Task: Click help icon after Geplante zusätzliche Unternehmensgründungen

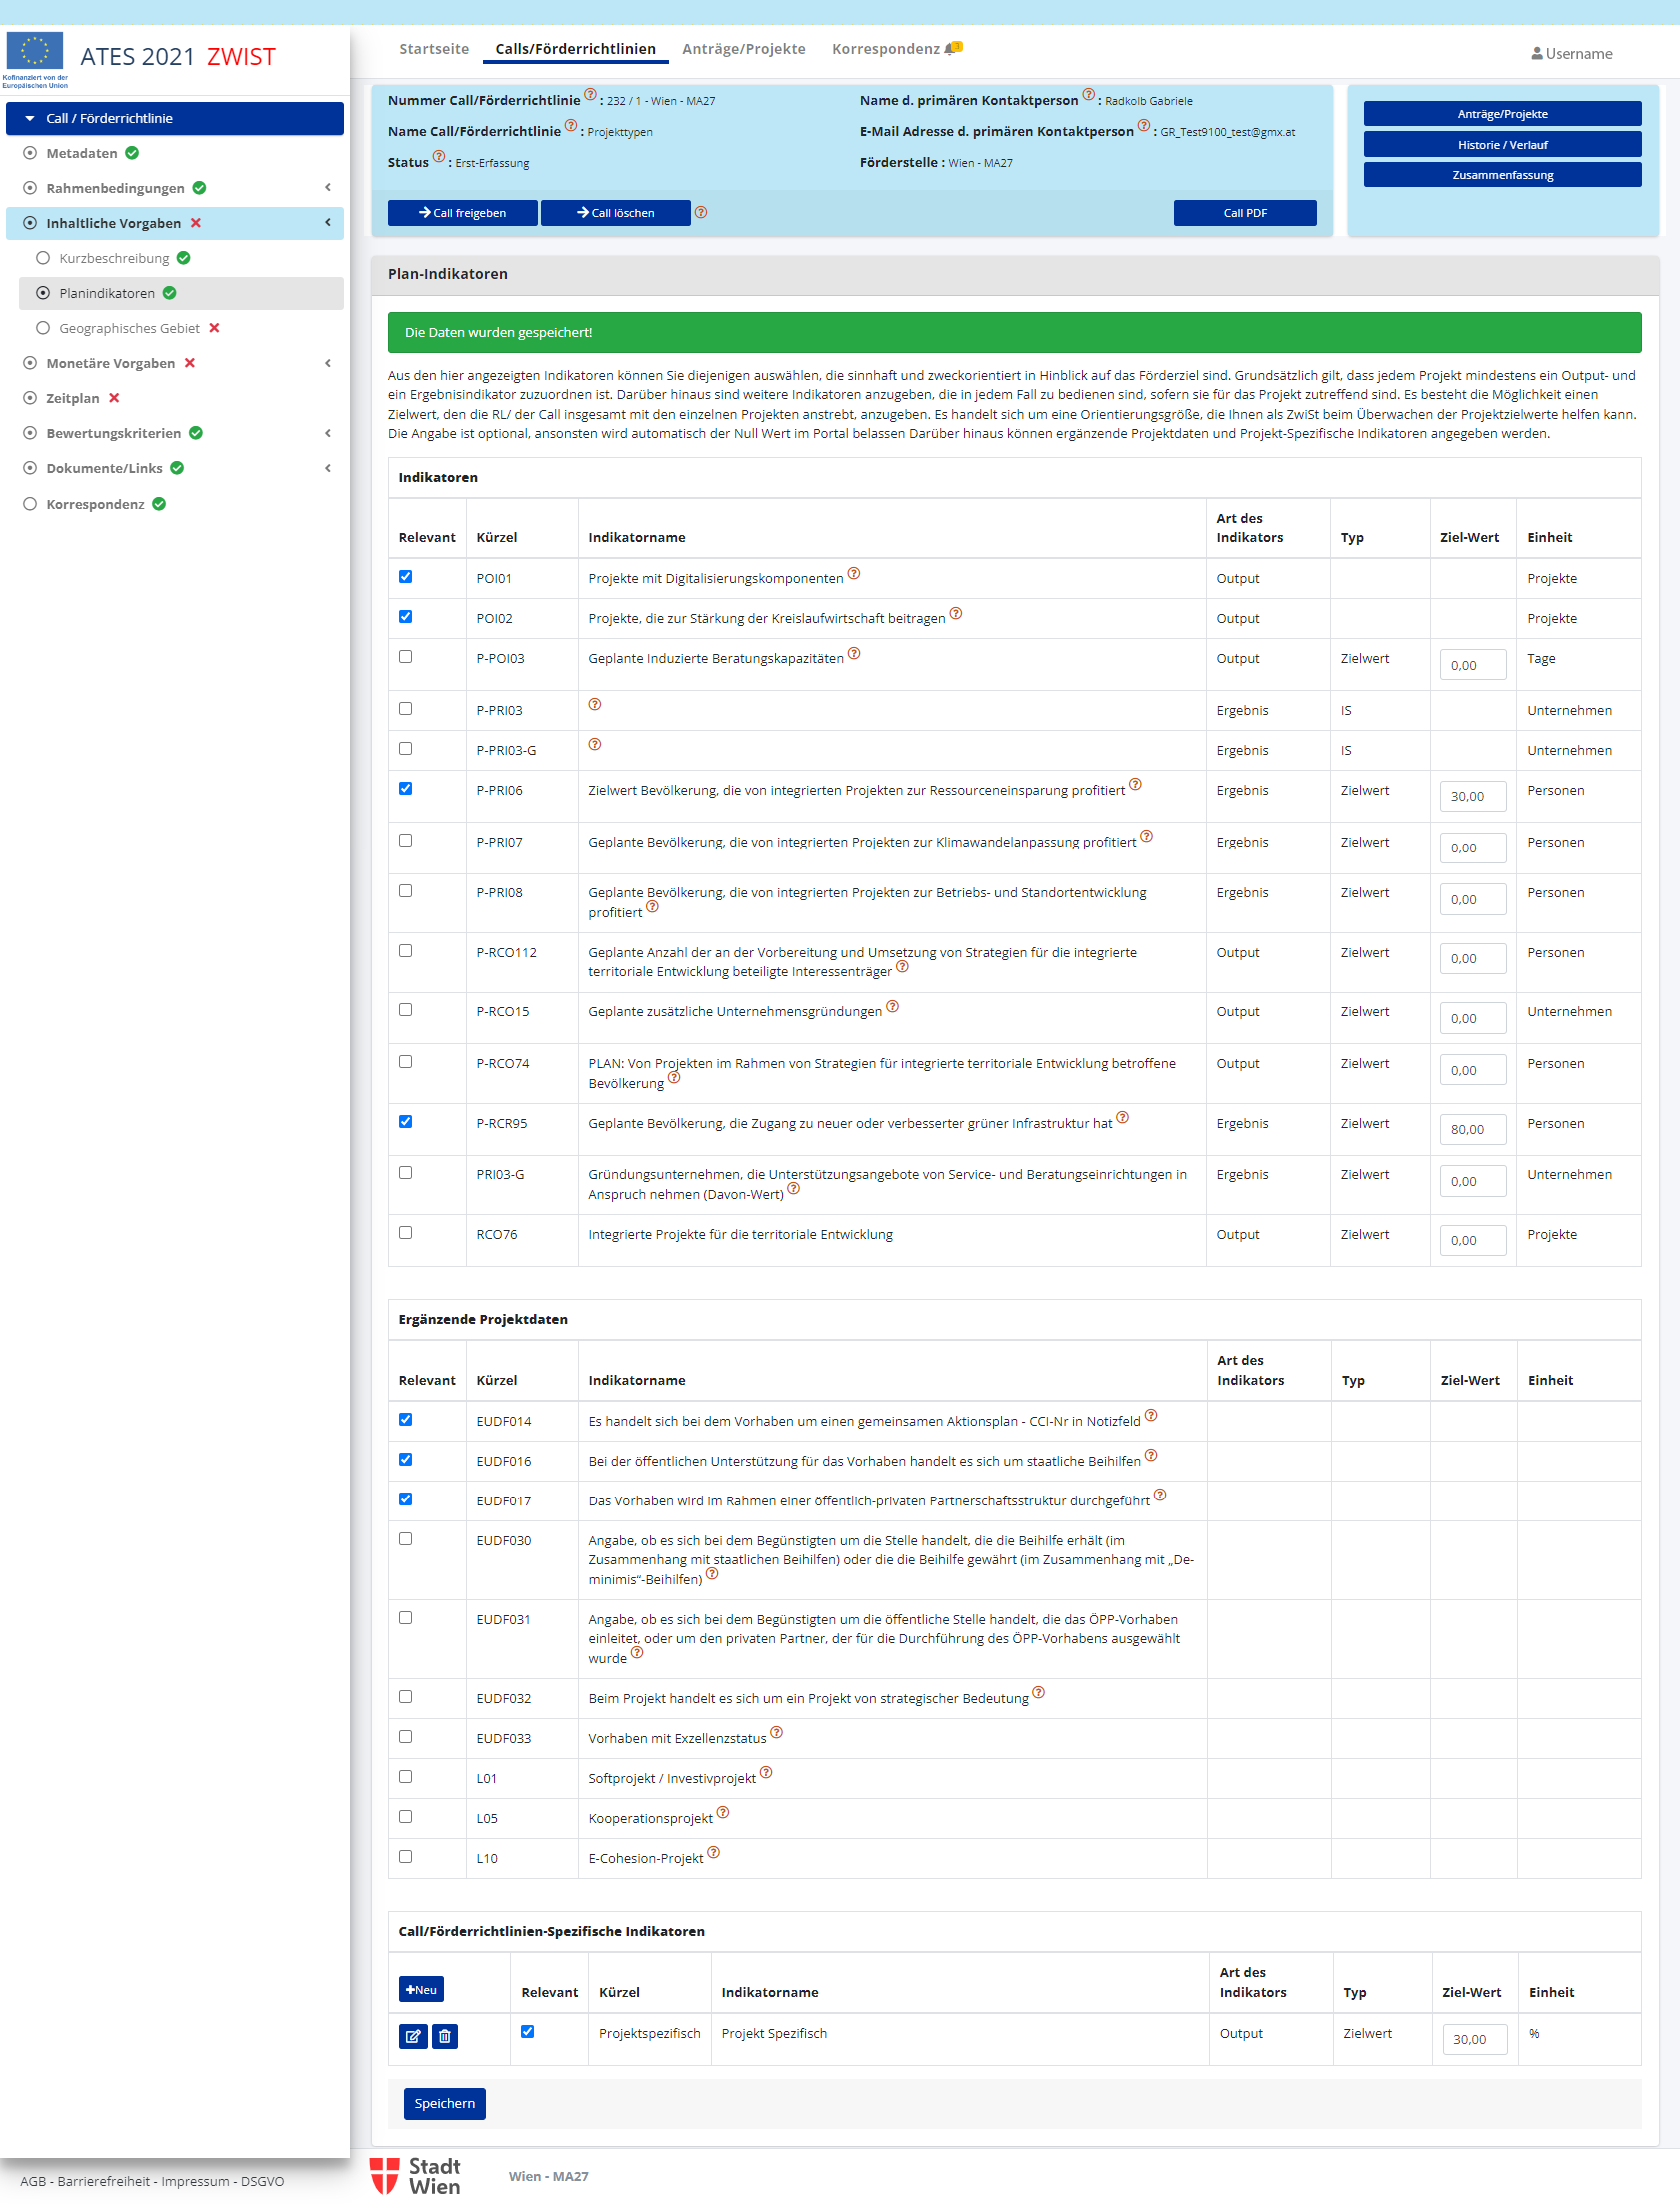Action: (893, 1007)
